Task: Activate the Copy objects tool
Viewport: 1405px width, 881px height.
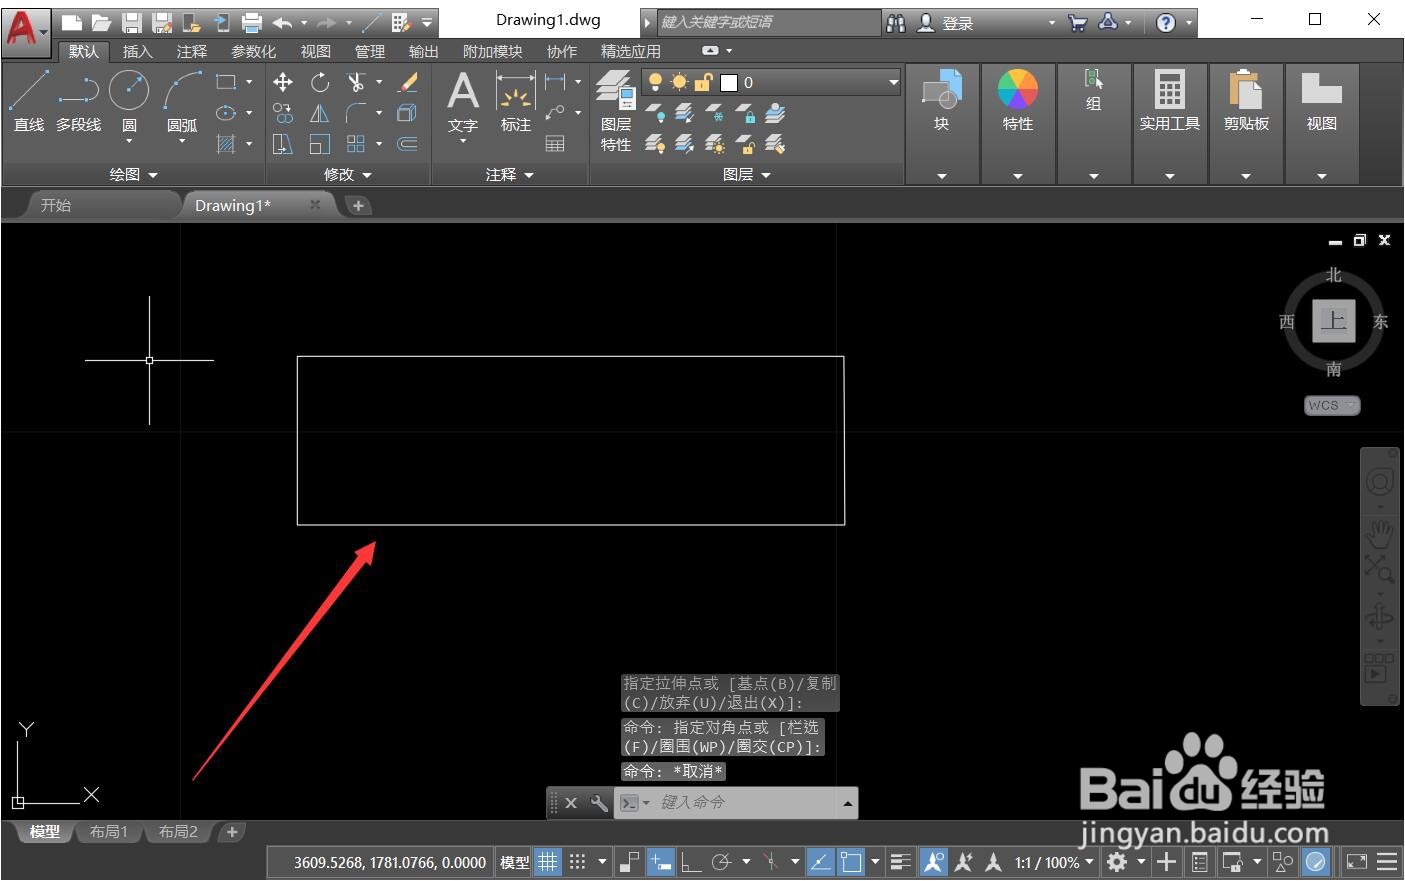Action: (283, 113)
